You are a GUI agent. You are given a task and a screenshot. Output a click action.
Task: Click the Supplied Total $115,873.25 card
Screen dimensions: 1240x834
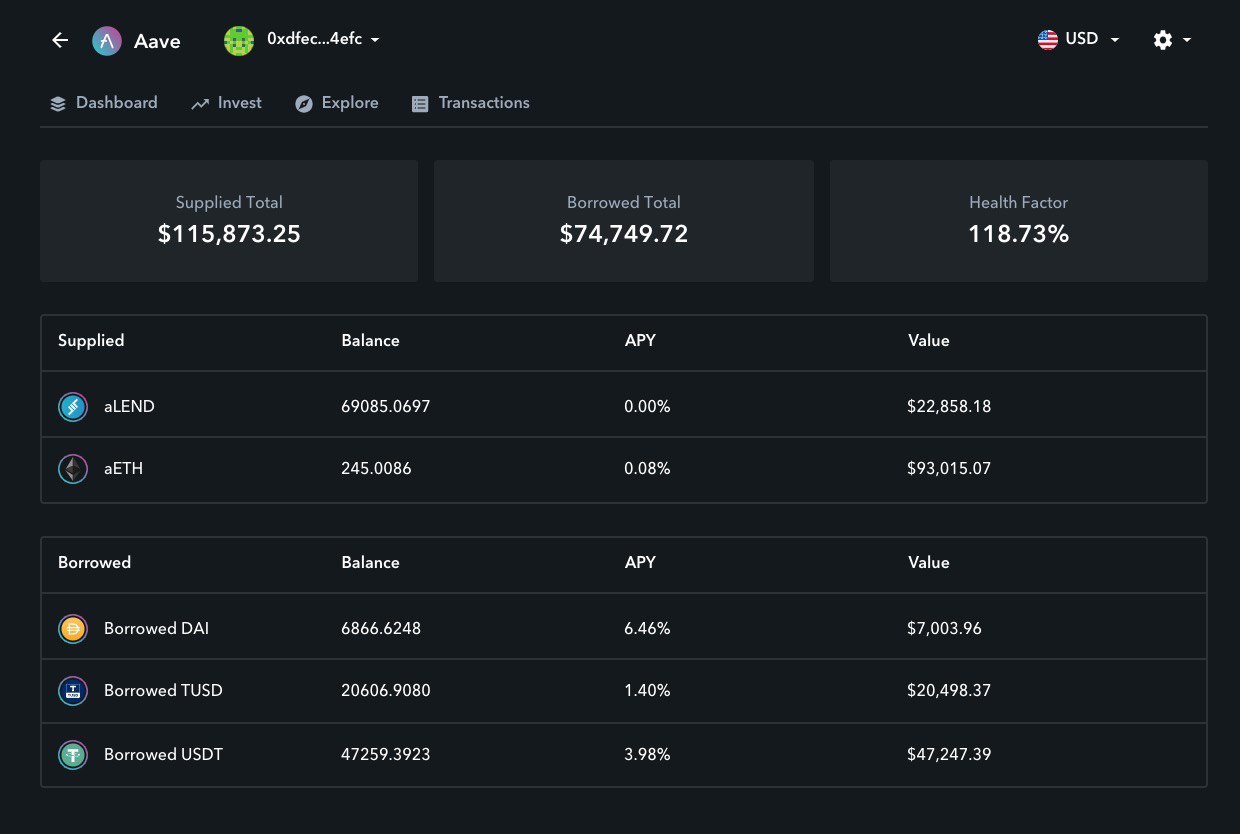coord(229,221)
